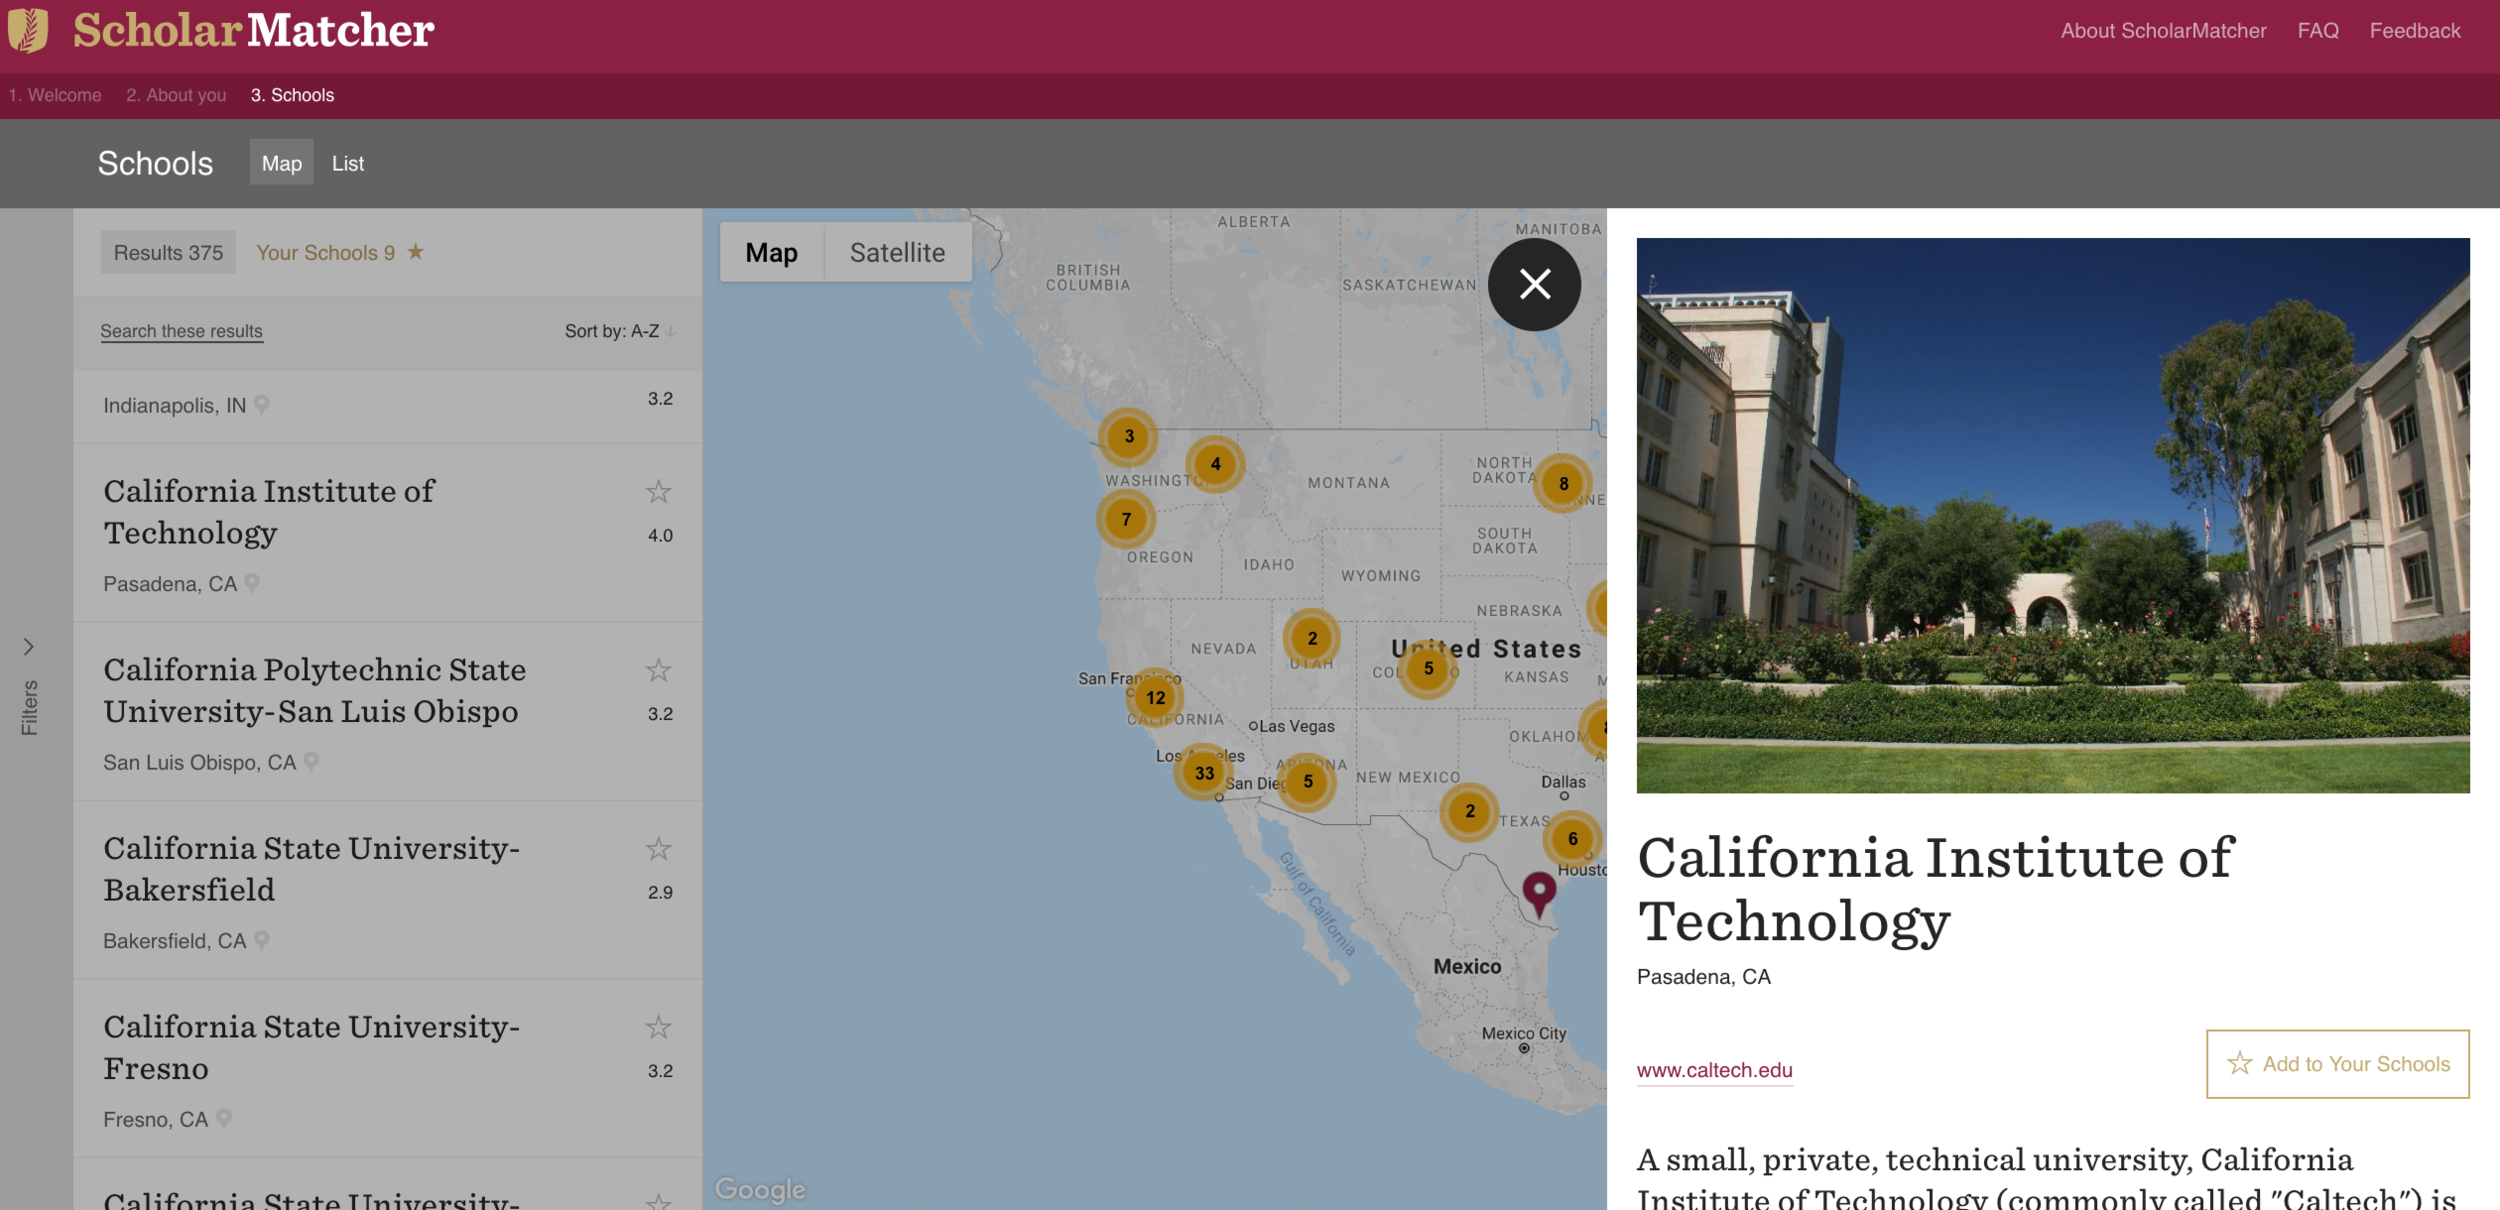Open the www.caltech.edu link
The image size is (2500, 1210).
coord(1714,1070)
